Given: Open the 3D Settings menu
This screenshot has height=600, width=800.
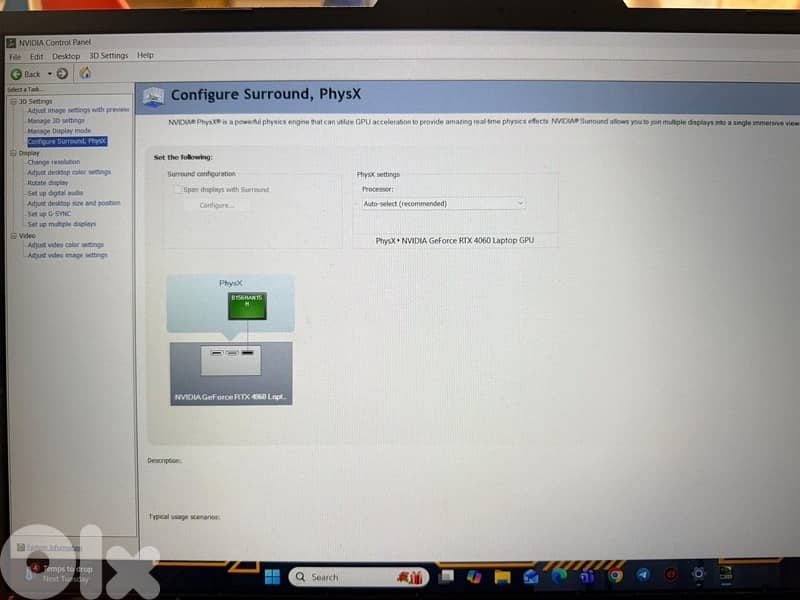Looking at the screenshot, I should [109, 56].
